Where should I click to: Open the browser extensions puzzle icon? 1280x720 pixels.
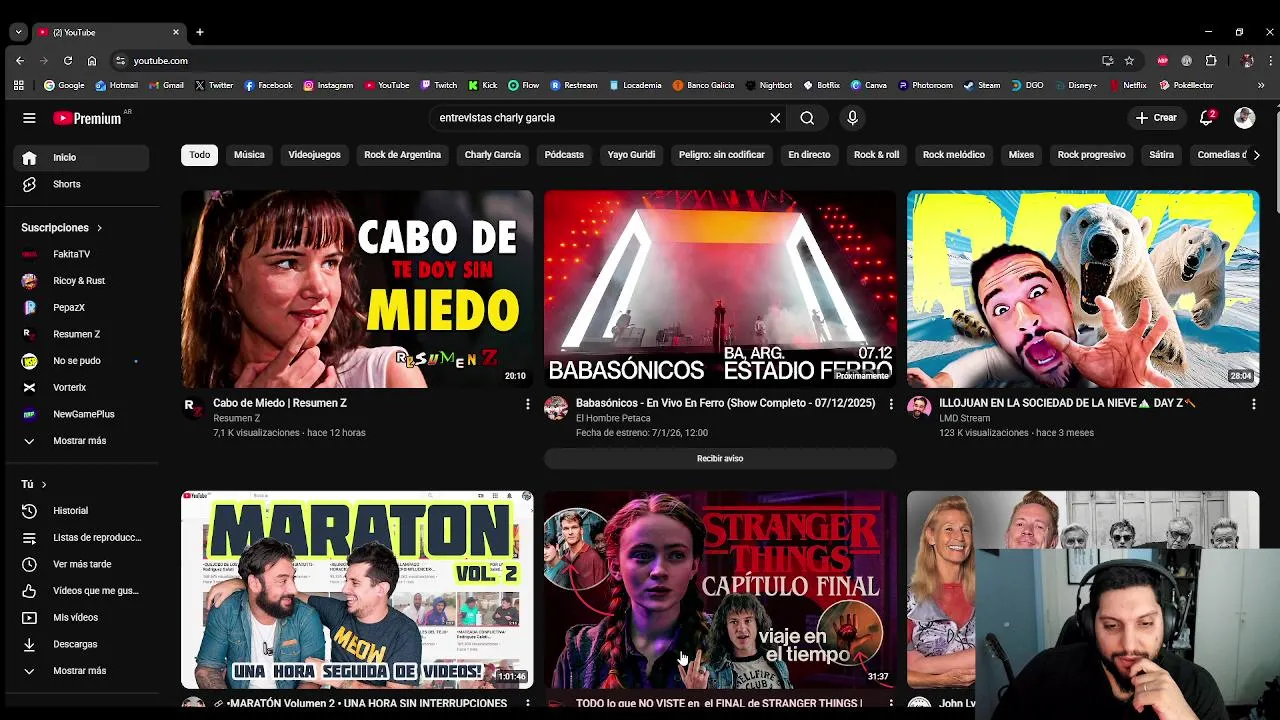click(x=1211, y=60)
